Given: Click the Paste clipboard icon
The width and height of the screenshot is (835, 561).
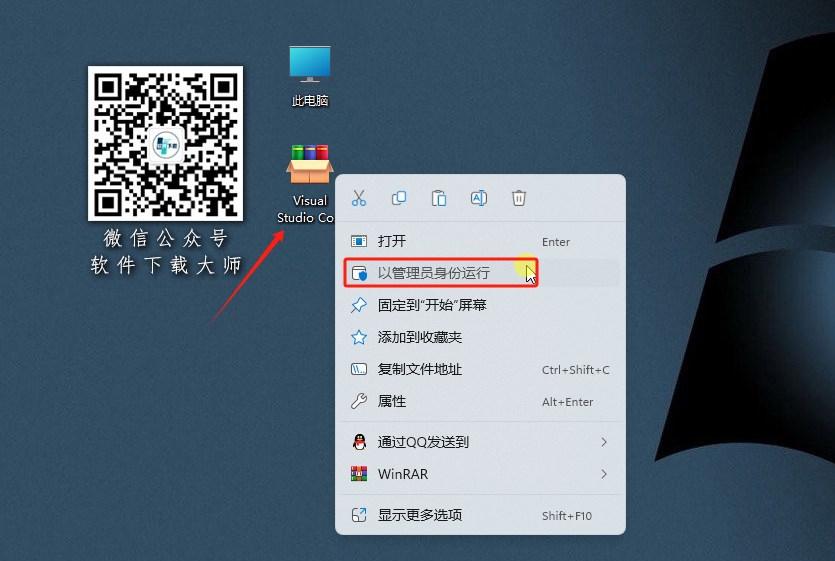Looking at the screenshot, I should [439, 198].
